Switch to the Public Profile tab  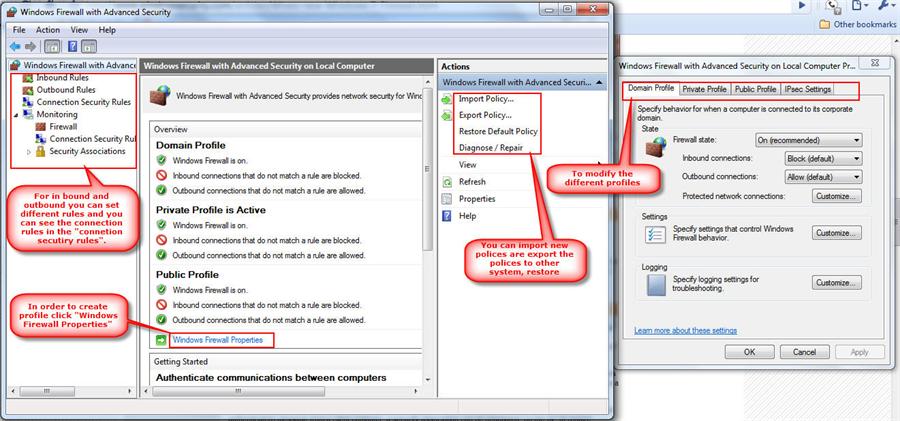click(755, 90)
